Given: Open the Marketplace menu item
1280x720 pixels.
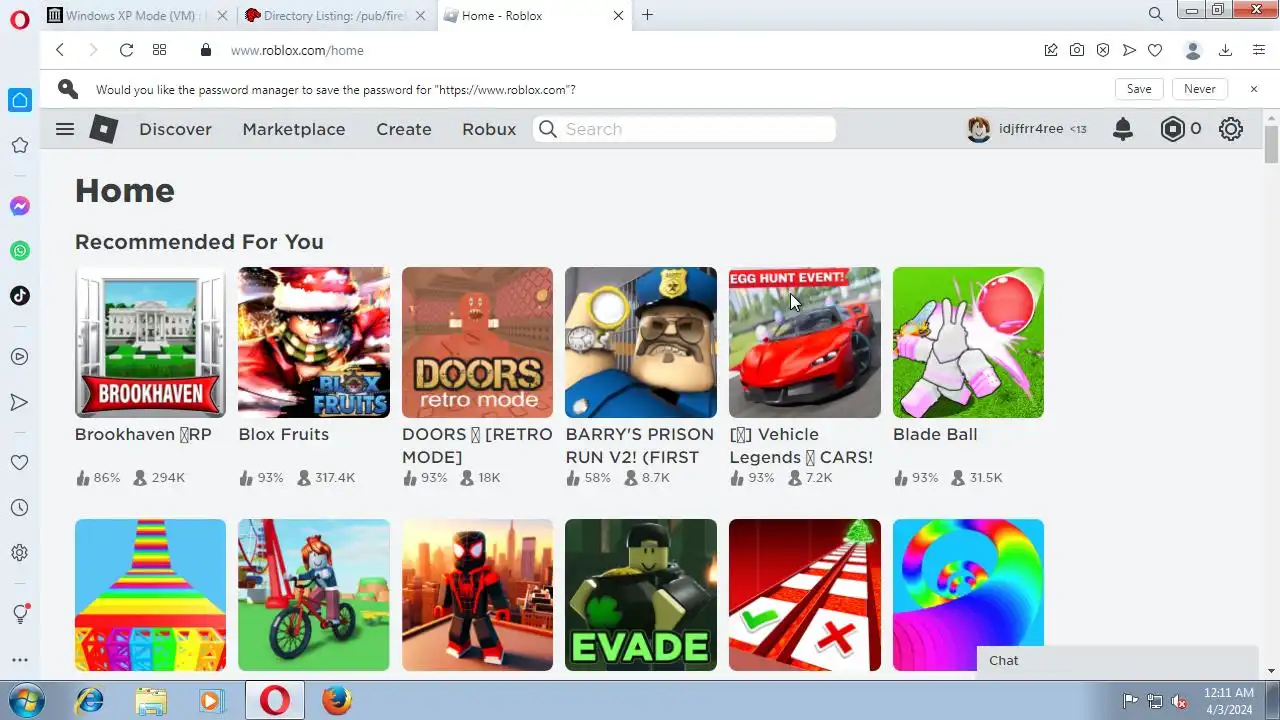Looking at the screenshot, I should tap(294, 129).
